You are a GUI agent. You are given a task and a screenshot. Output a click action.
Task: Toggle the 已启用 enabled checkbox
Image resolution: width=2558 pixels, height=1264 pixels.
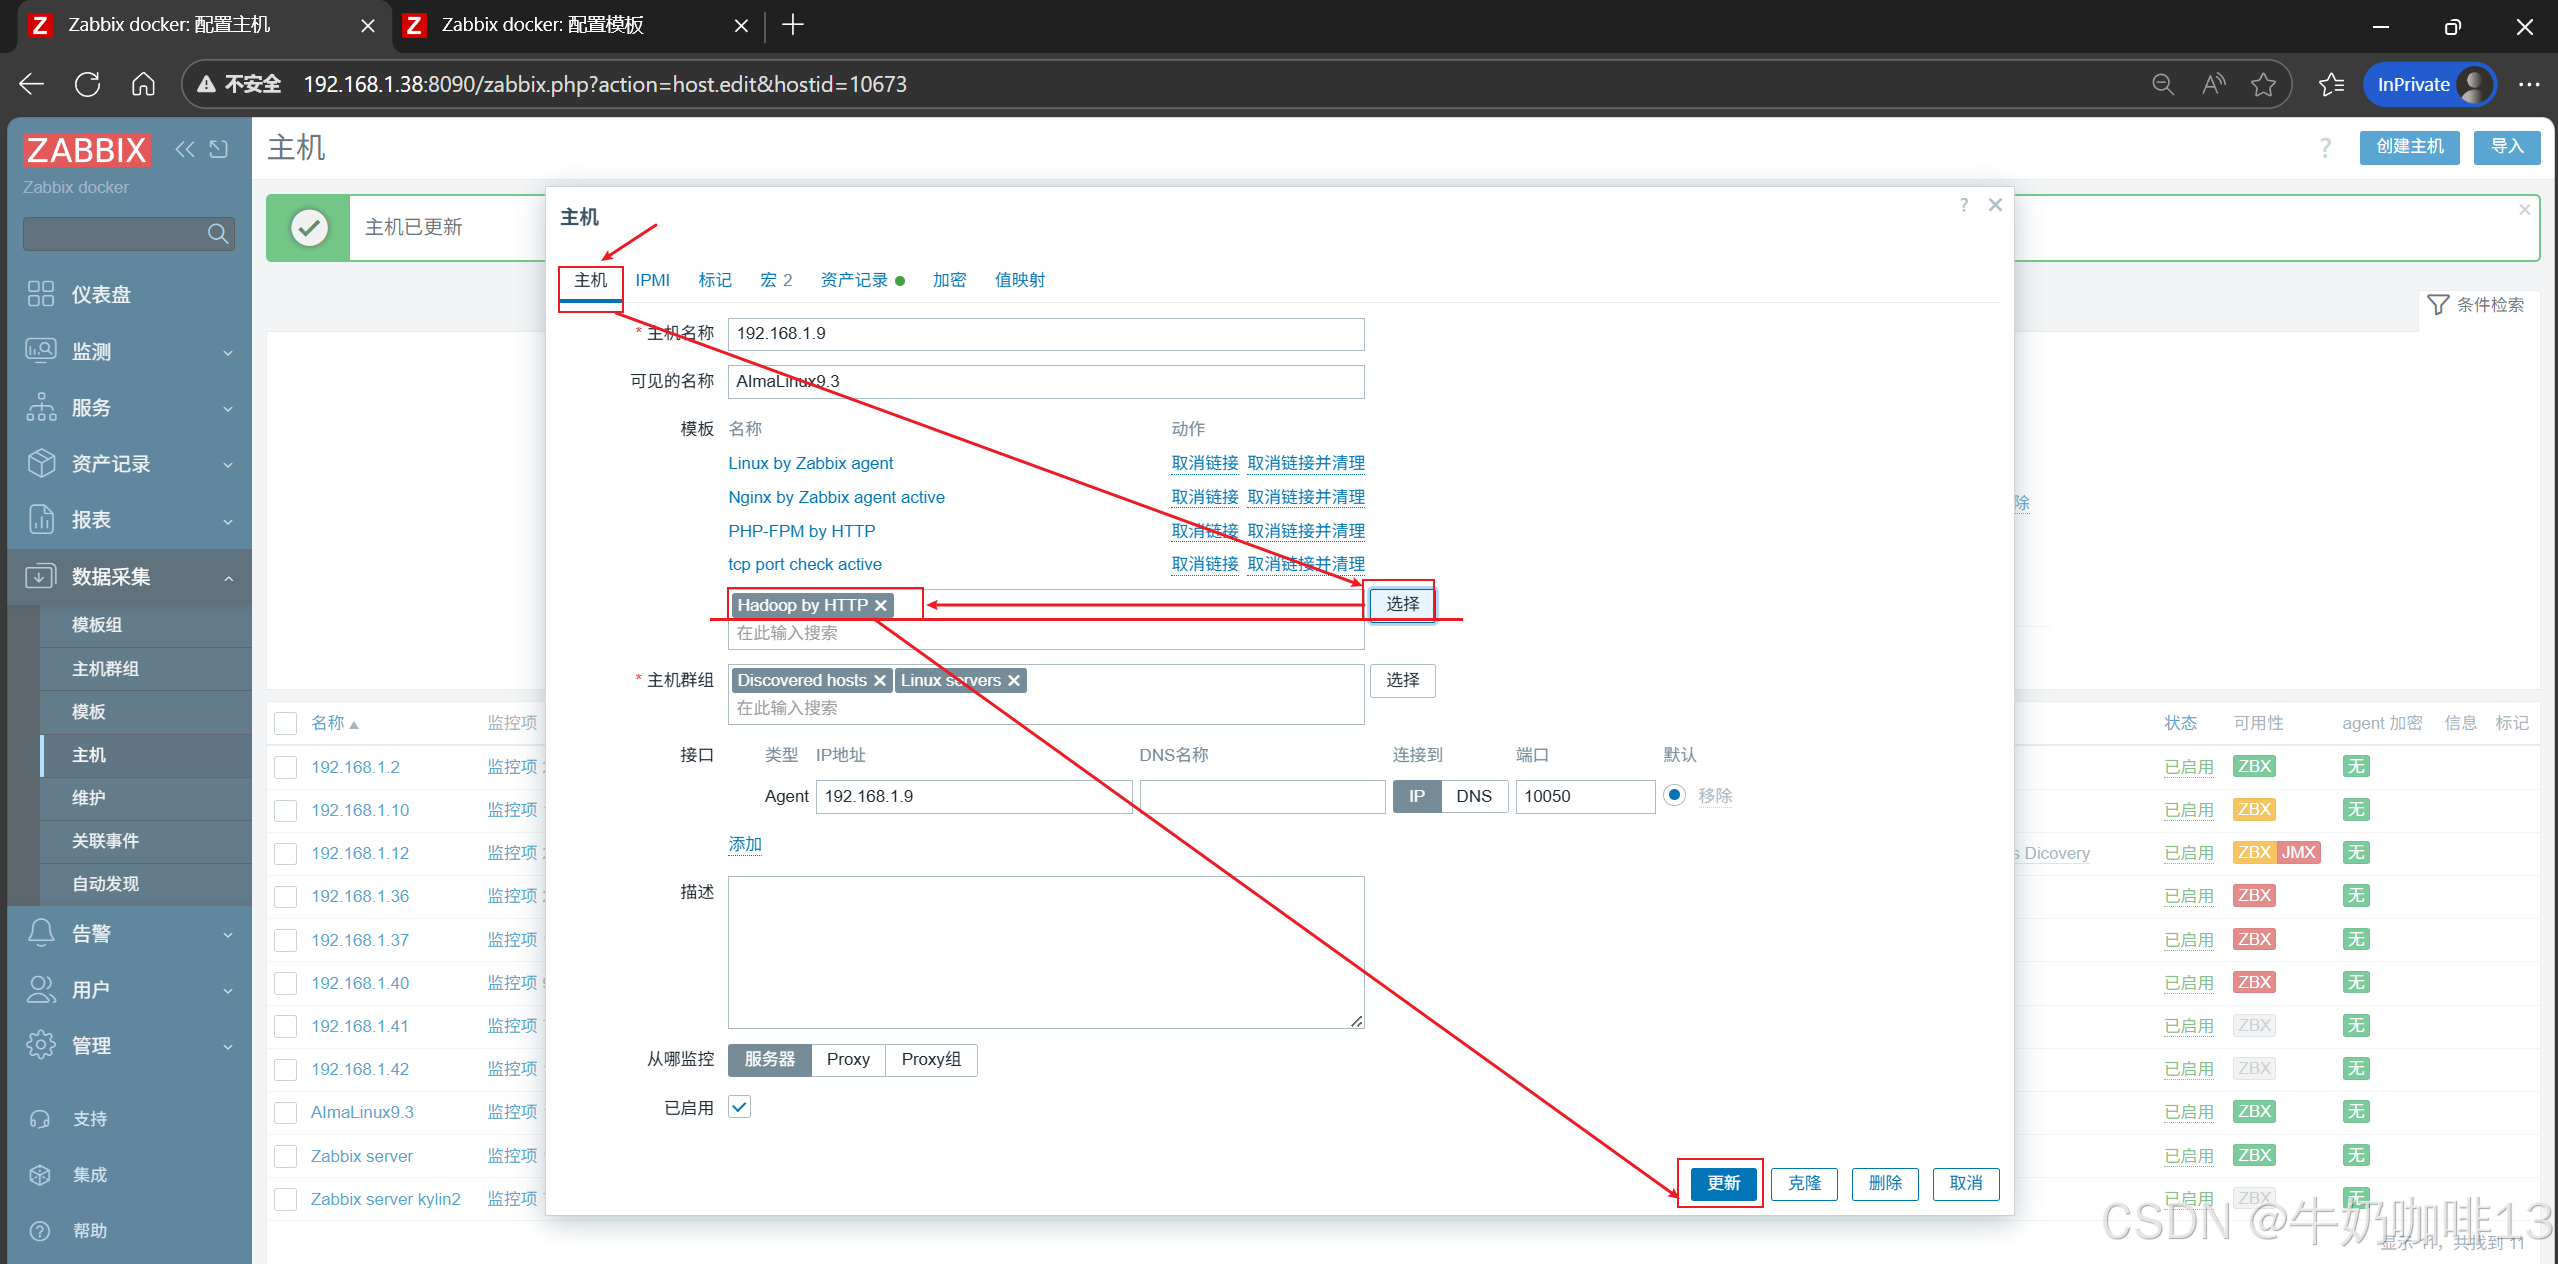[740, 1107]
